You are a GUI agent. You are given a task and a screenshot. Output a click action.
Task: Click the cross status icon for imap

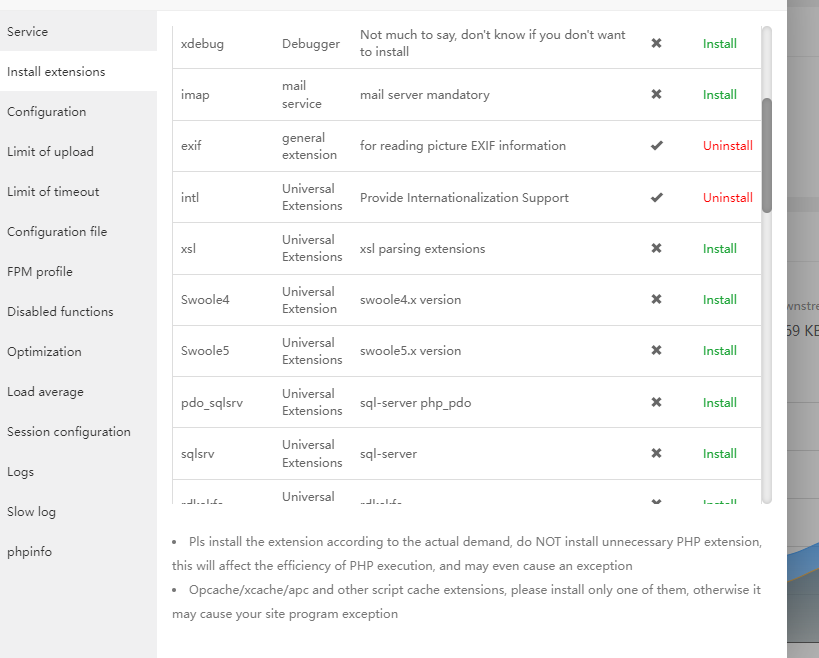tap(656, 94)
